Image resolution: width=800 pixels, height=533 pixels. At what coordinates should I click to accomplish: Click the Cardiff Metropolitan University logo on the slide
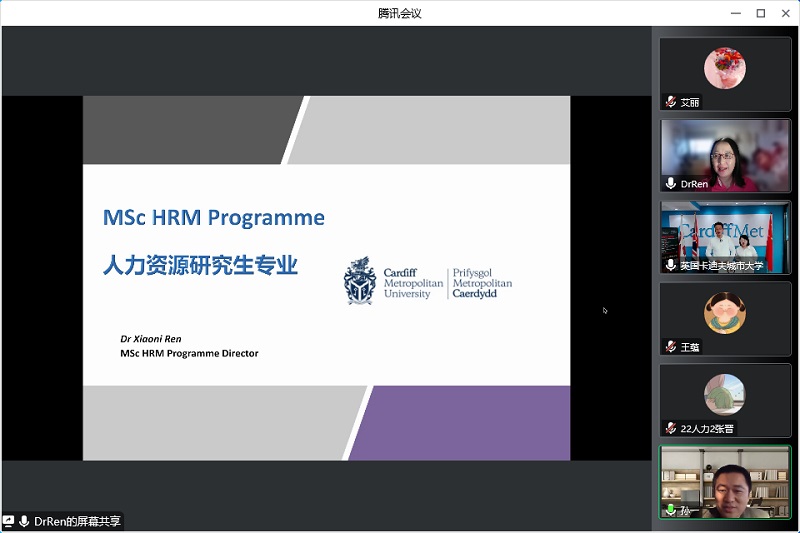point(427,283)
